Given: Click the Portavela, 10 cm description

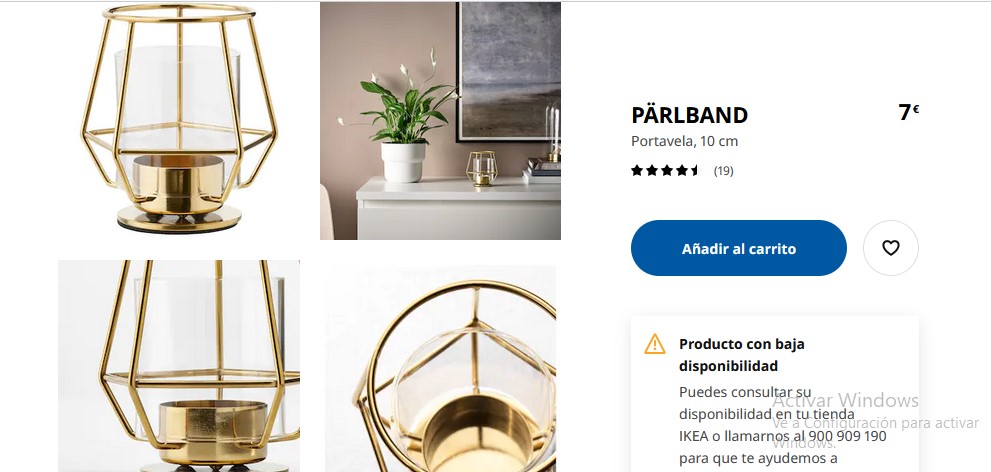Looking at the screenshot, I should (x=684, y=141).
